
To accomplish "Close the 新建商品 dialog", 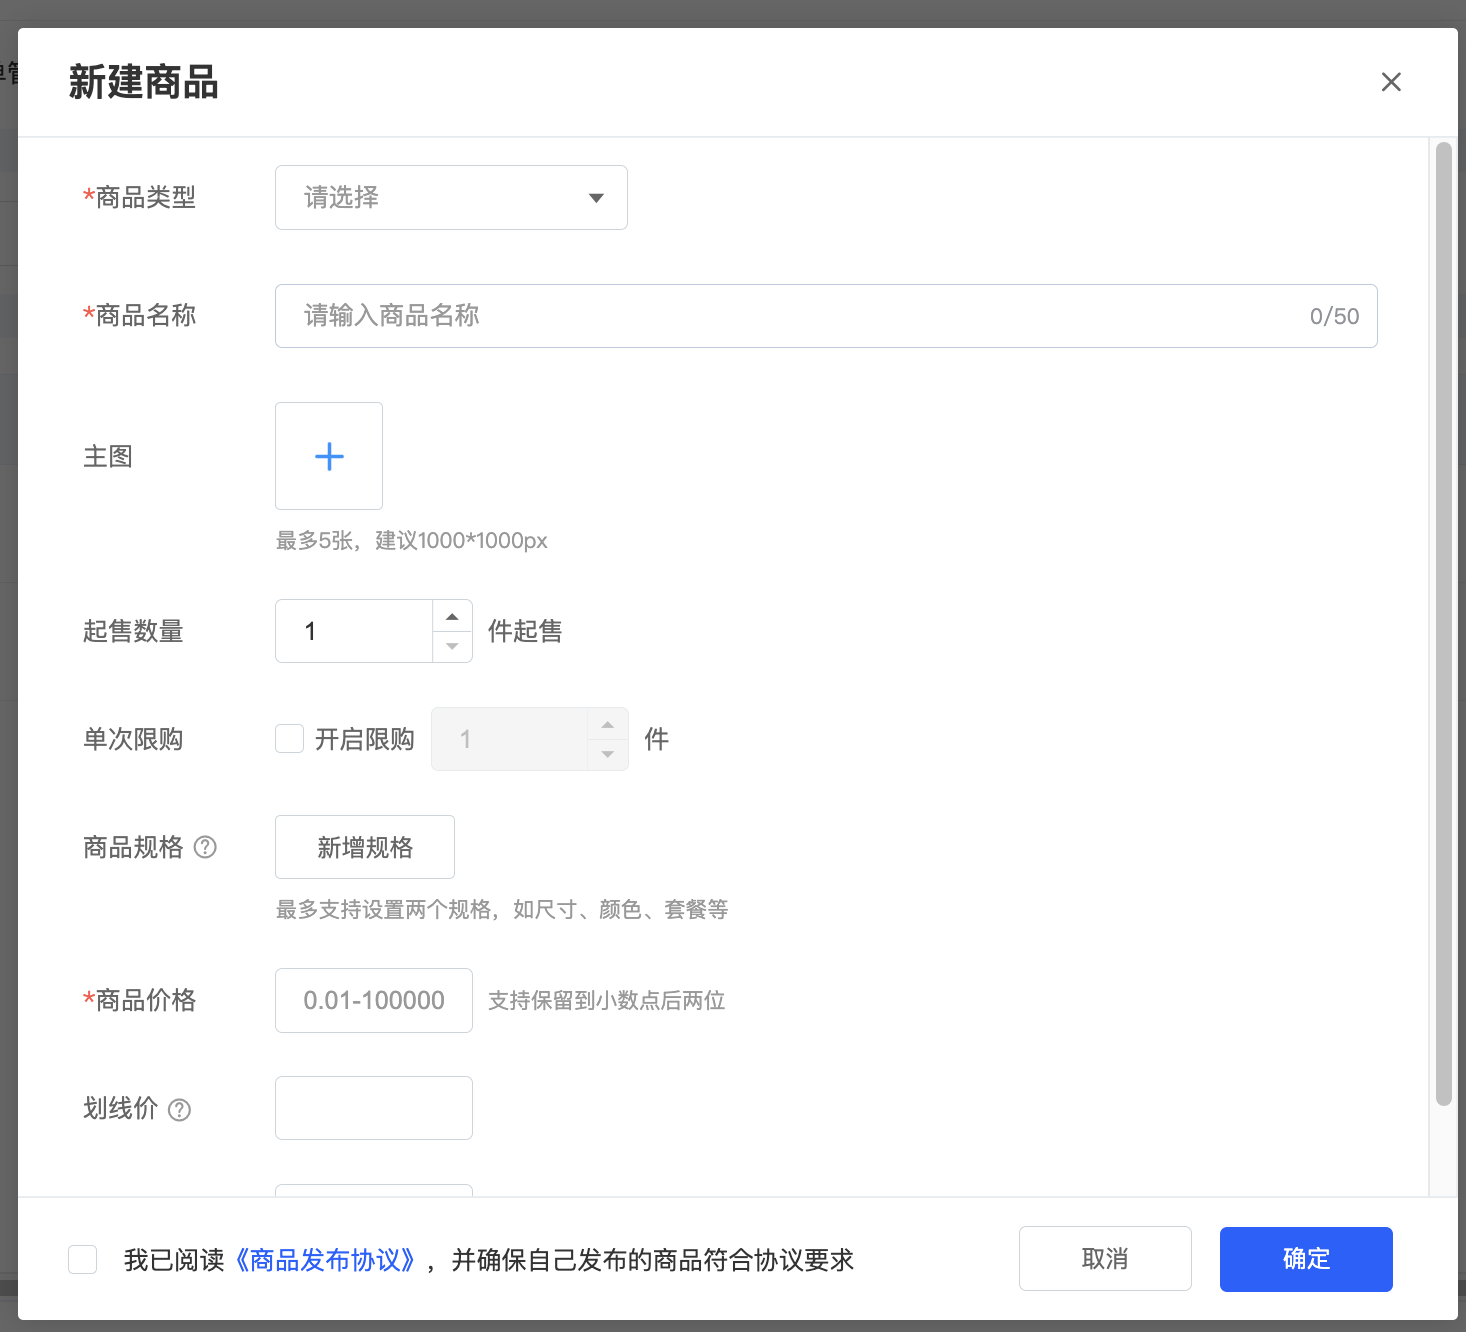I will pos(1391,82).
